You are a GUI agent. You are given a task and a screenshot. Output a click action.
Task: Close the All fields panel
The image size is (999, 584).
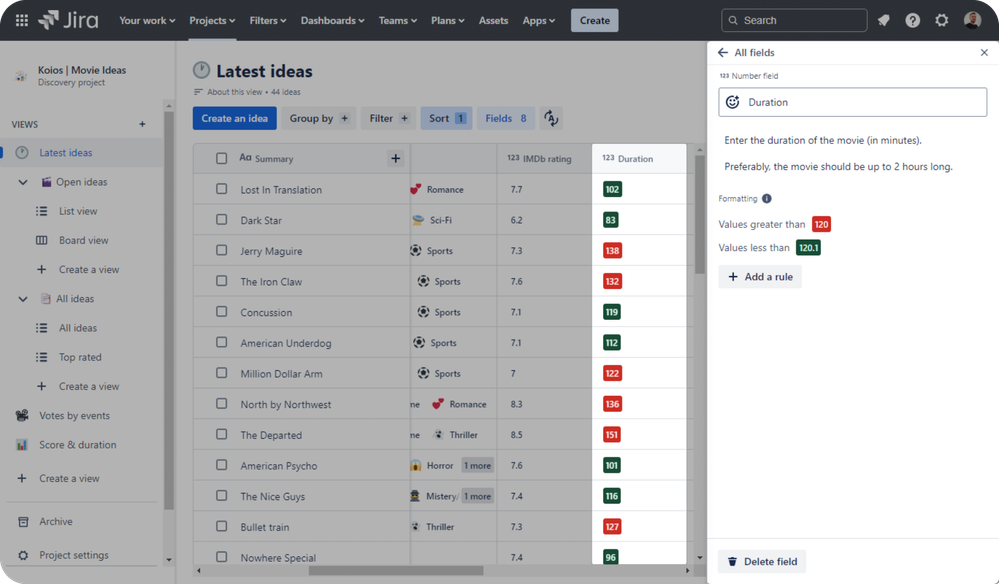(984, 52)
